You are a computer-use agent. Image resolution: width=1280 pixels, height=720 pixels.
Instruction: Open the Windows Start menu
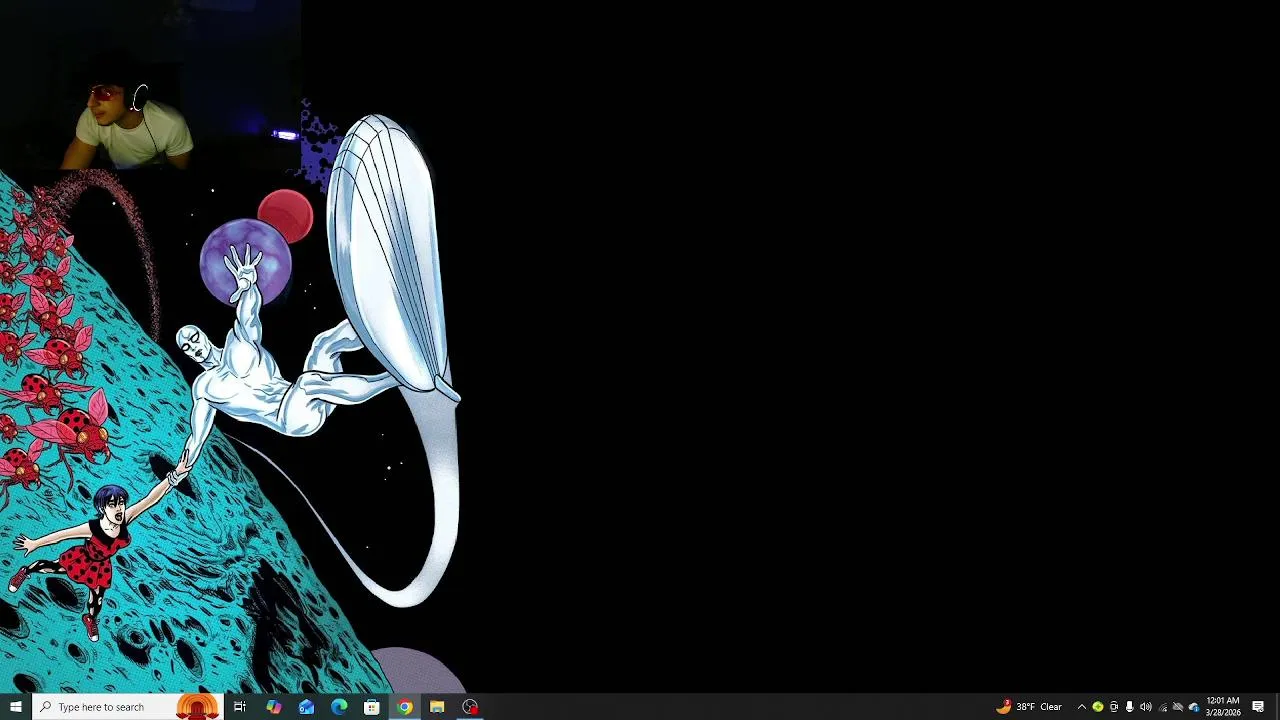(x=15, y=707)
